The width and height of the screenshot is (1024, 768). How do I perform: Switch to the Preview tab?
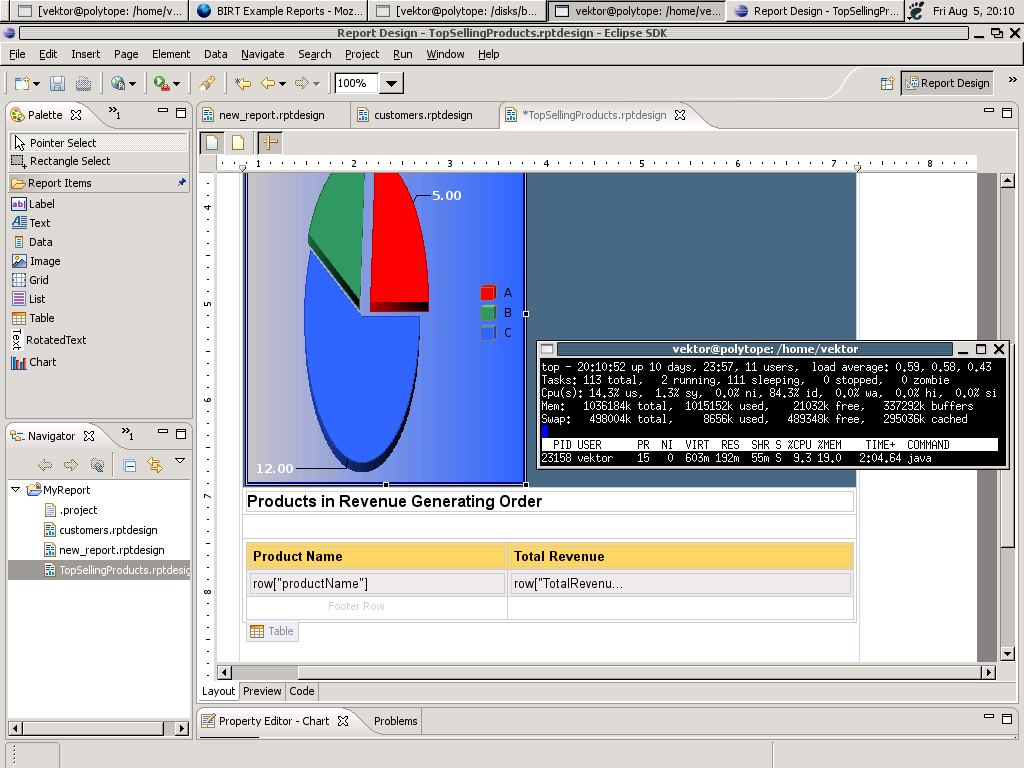262,691
